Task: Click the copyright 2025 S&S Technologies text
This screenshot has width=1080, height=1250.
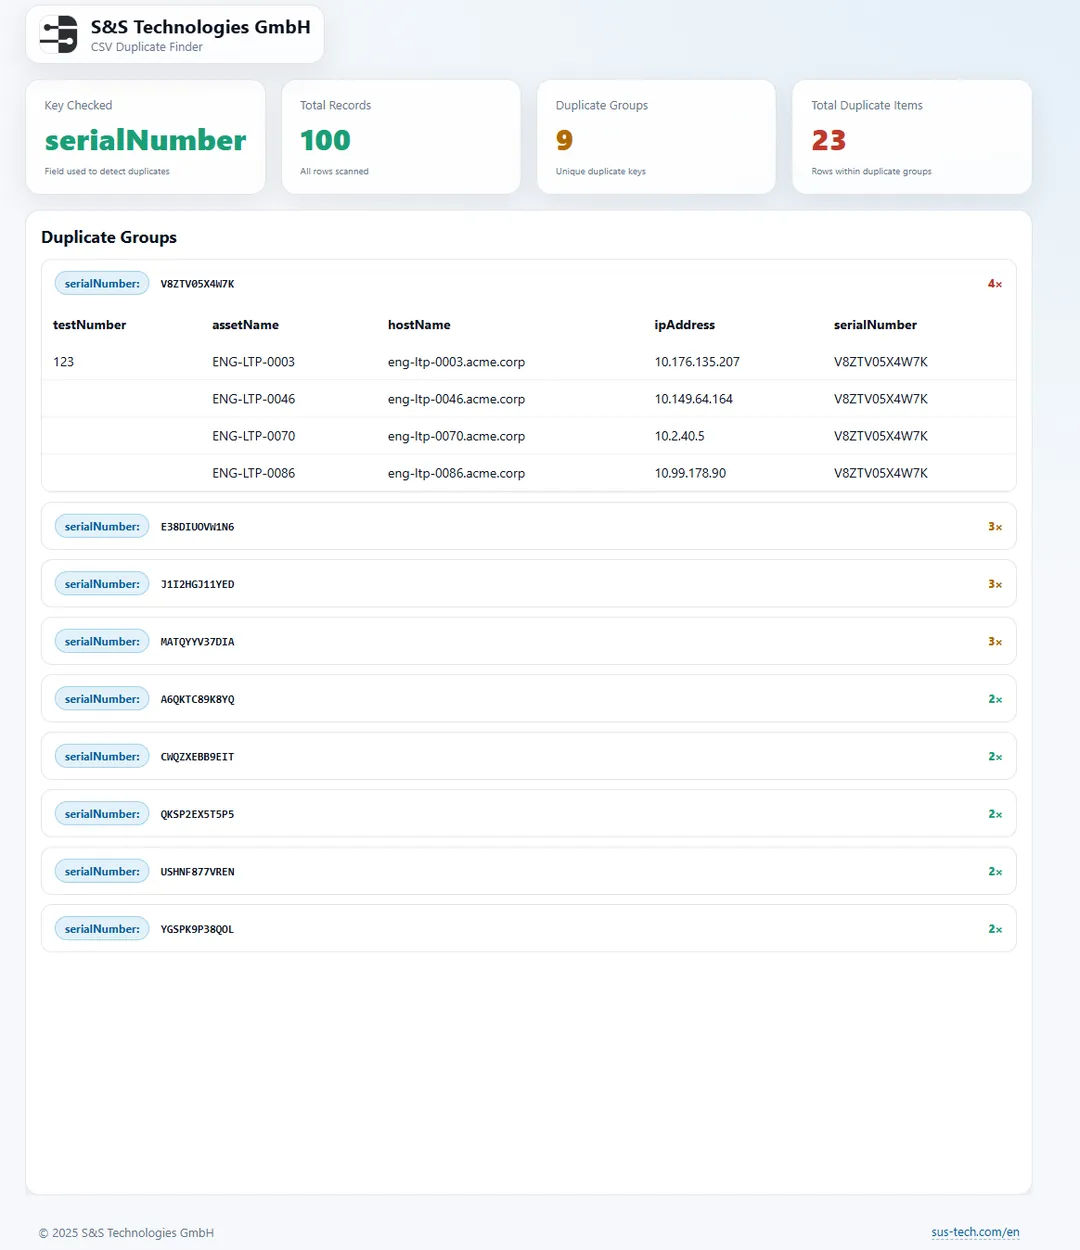Action: click(126, 1233)
